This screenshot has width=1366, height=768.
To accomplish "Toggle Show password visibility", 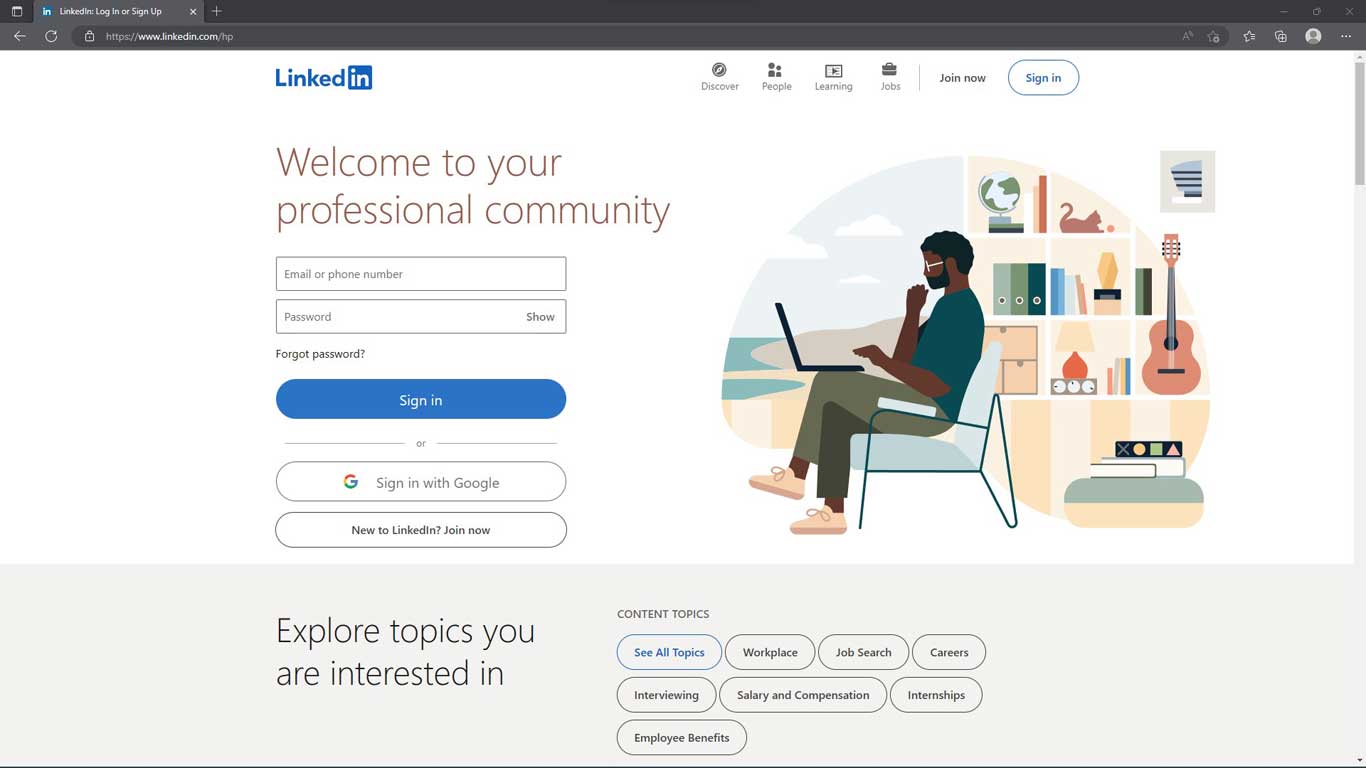I will click(x=540, y=317).
